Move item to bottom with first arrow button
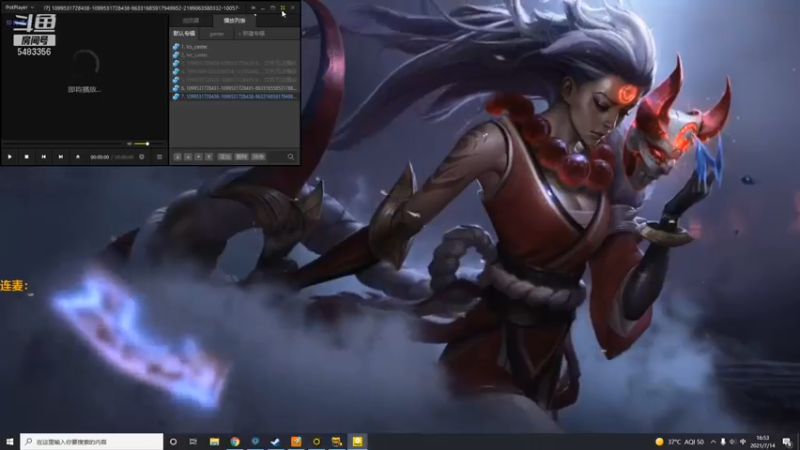The image size is (800, 450). coord(178,157)
